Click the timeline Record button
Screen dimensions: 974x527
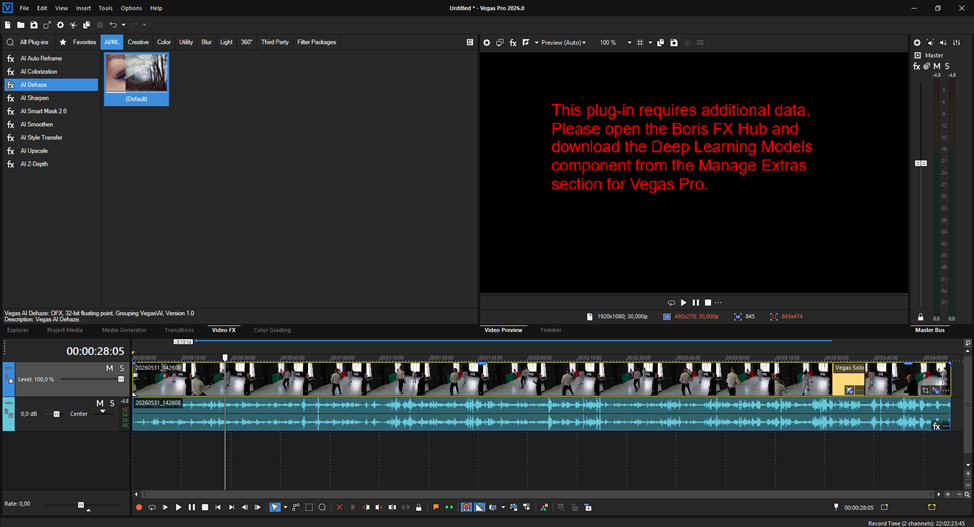(x=139, y=508)
